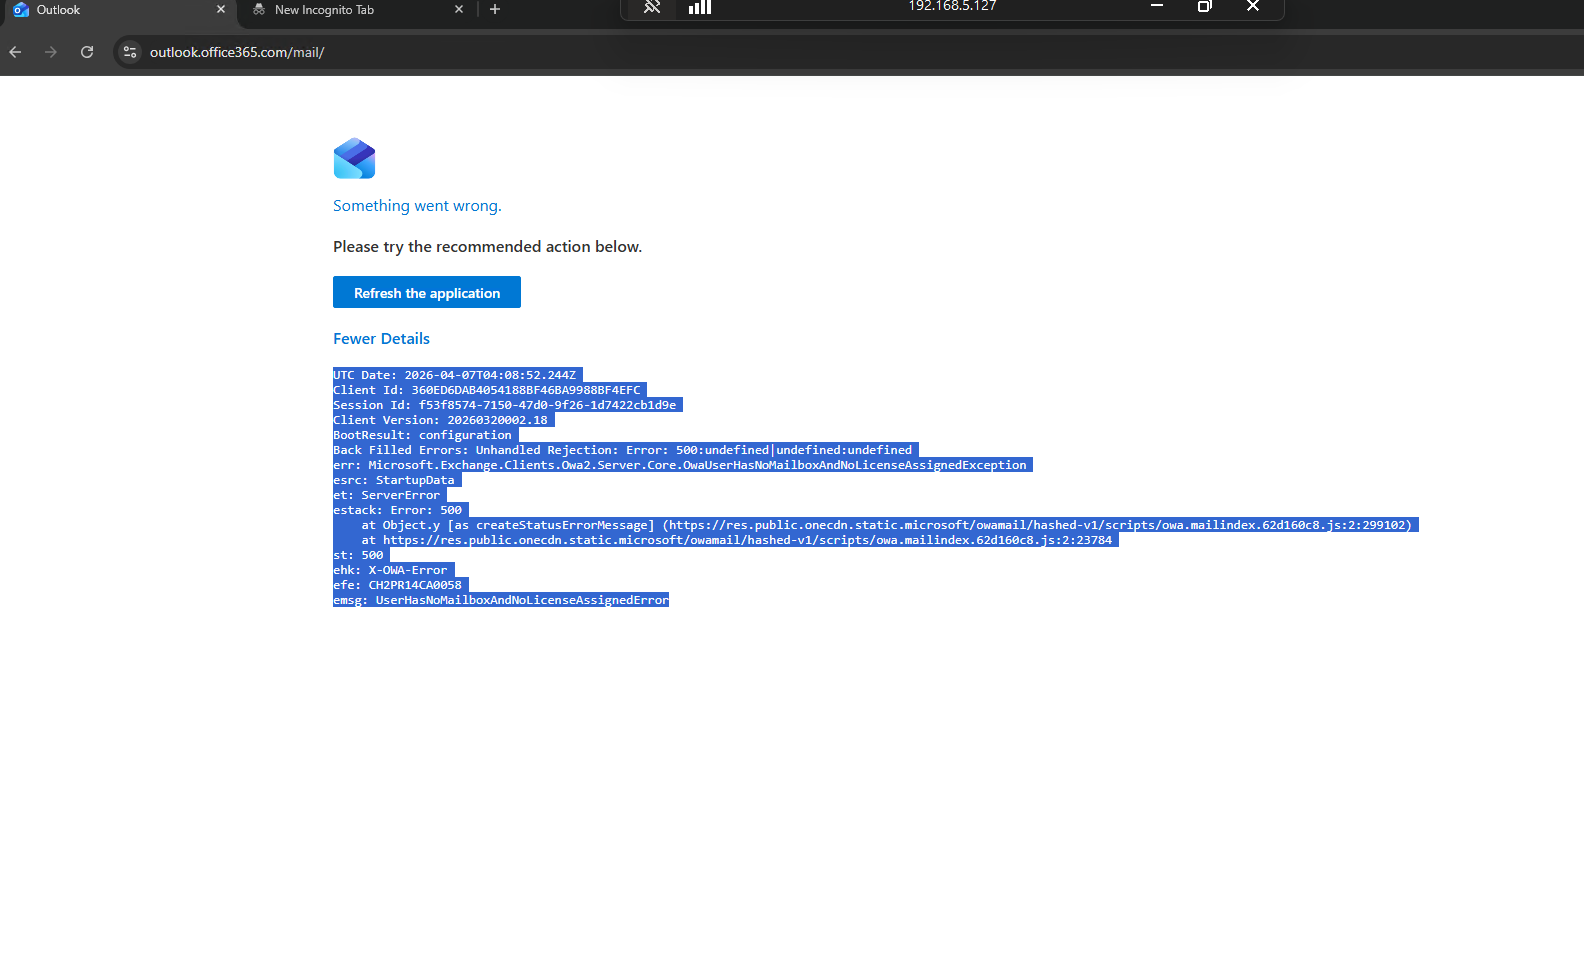The height and width of the screenshot is (967, 1584).
Task: Click the Object.y createStatusErrorMessage stack line
Action: pos(889,525)
